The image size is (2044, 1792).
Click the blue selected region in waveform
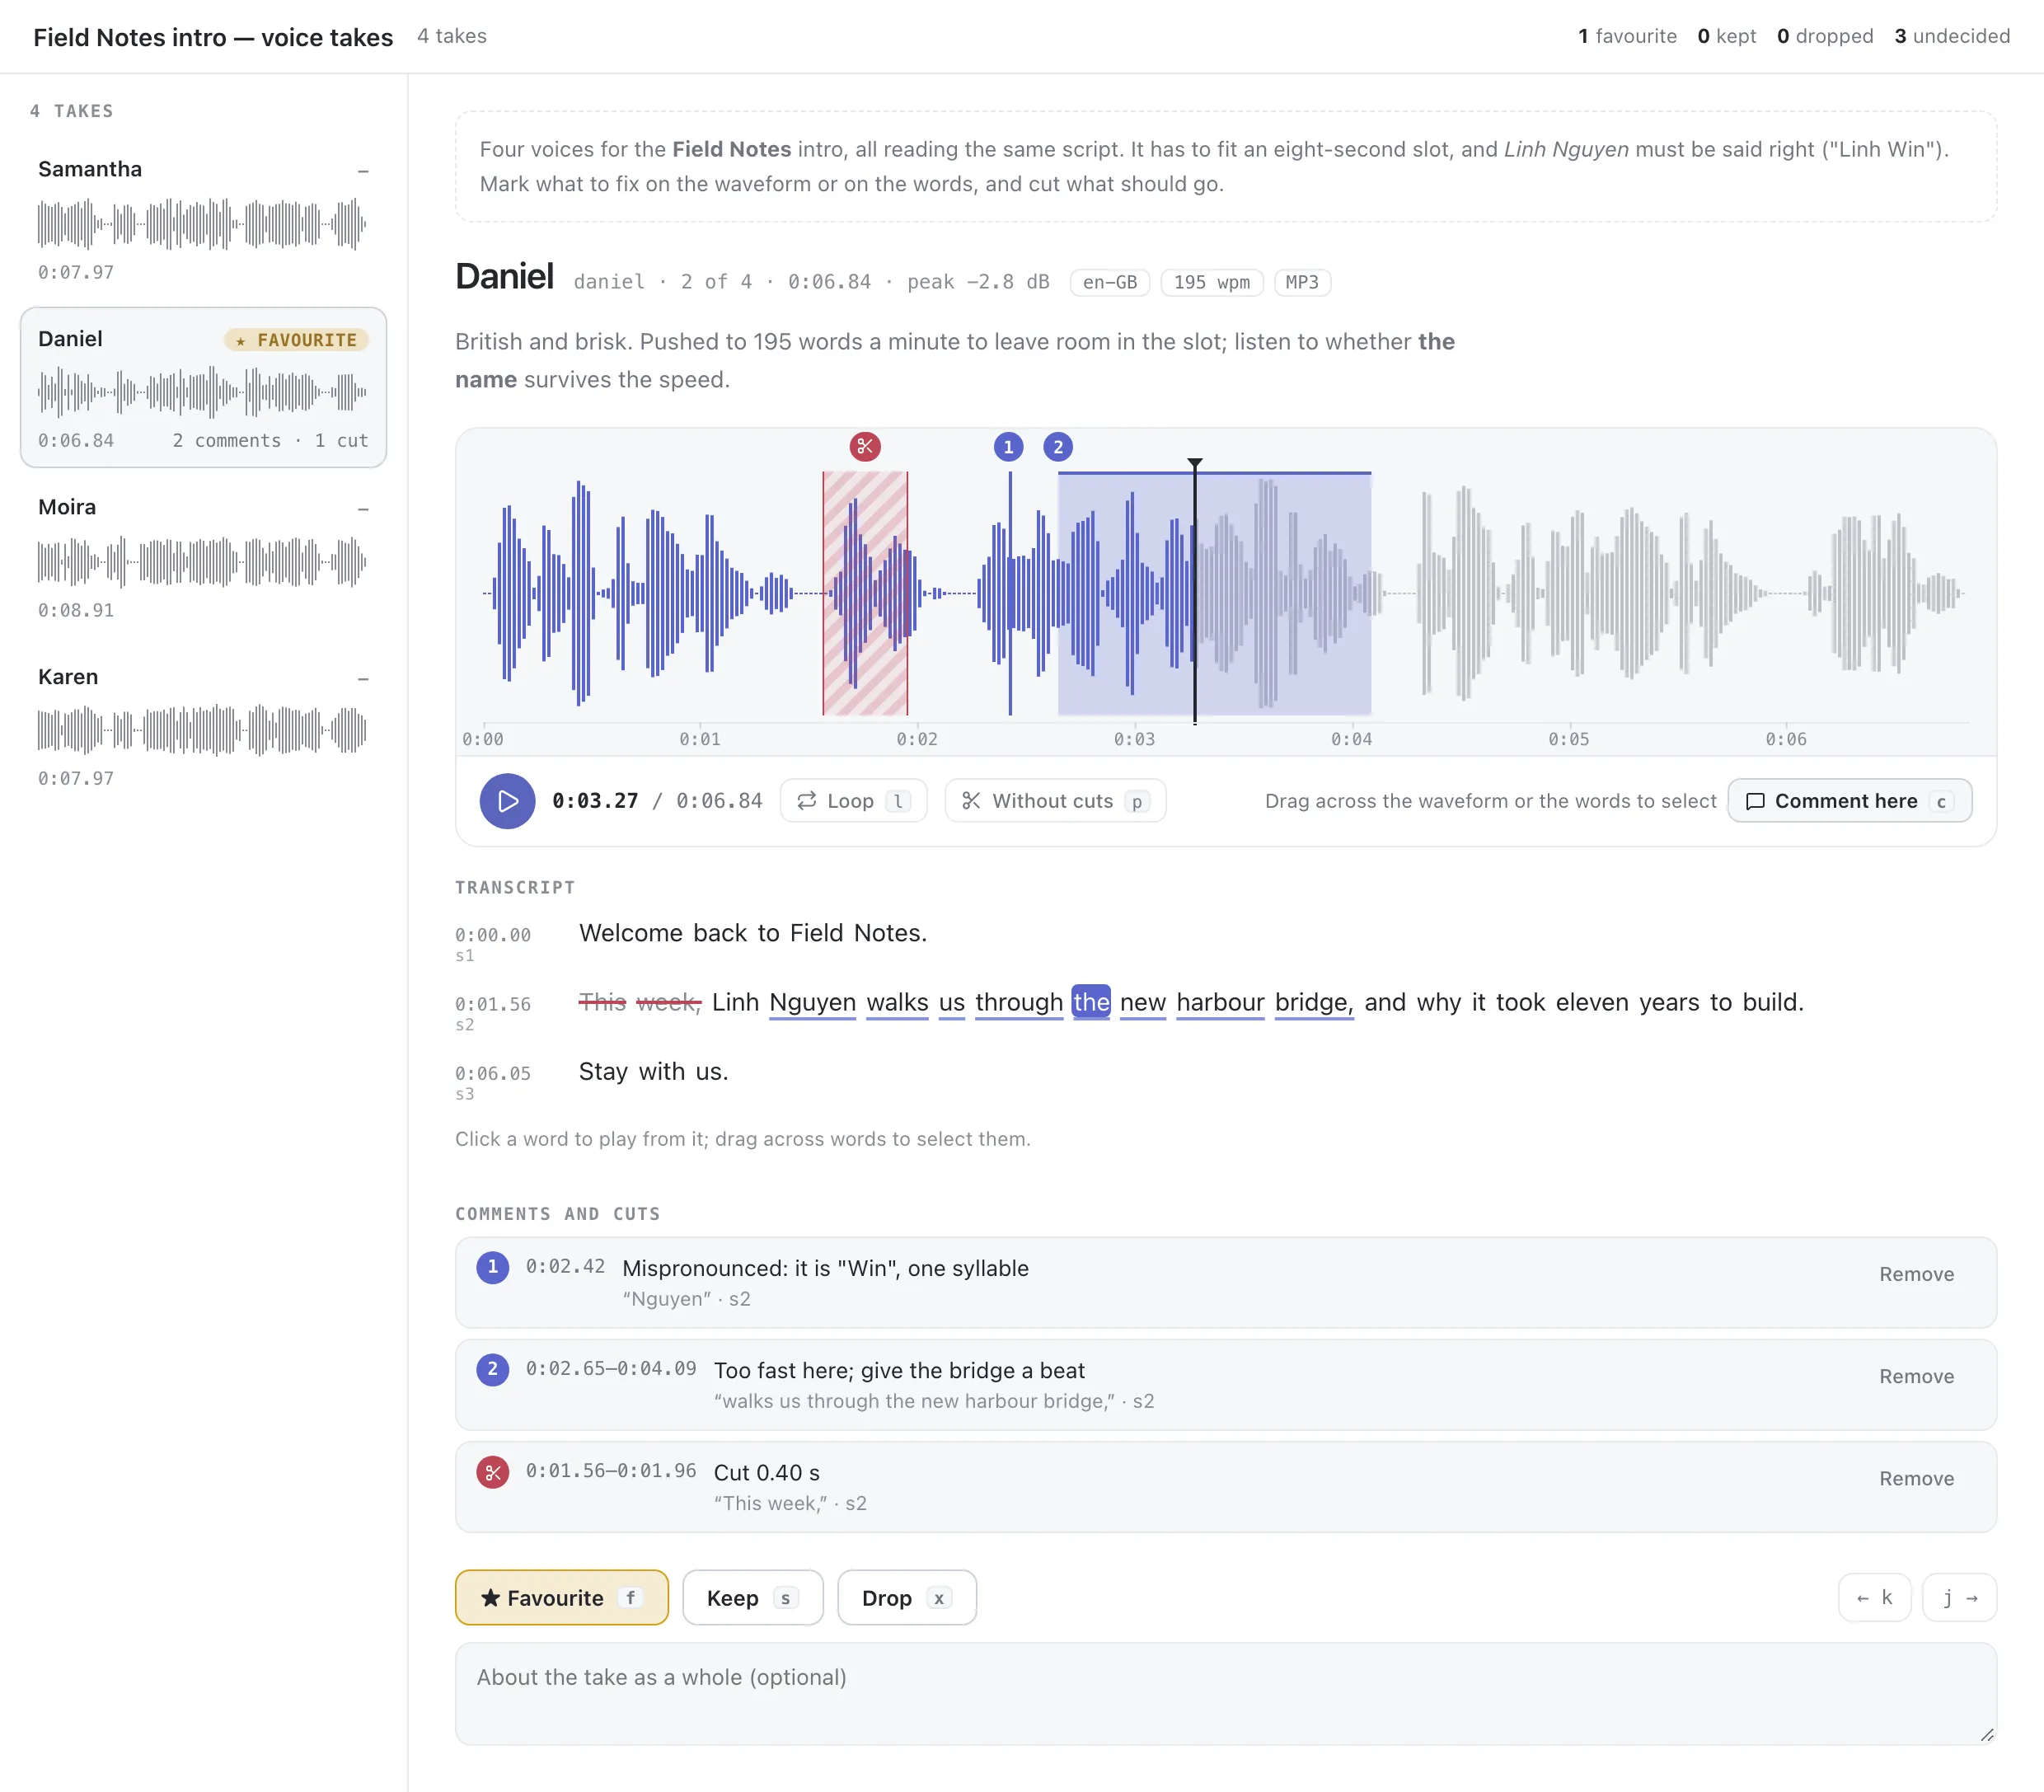pos(1214,593)
